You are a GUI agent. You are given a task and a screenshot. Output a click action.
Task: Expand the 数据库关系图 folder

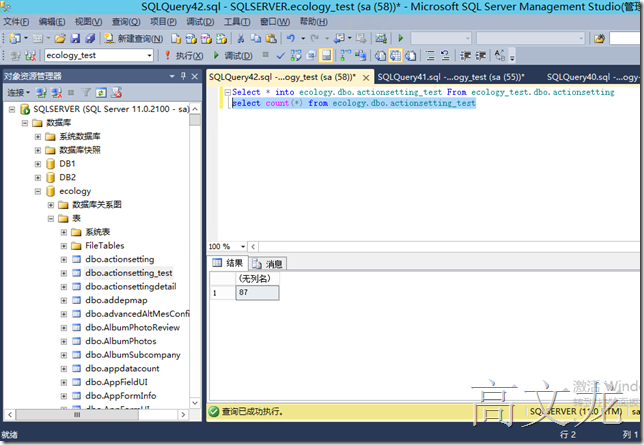(51, 205)
